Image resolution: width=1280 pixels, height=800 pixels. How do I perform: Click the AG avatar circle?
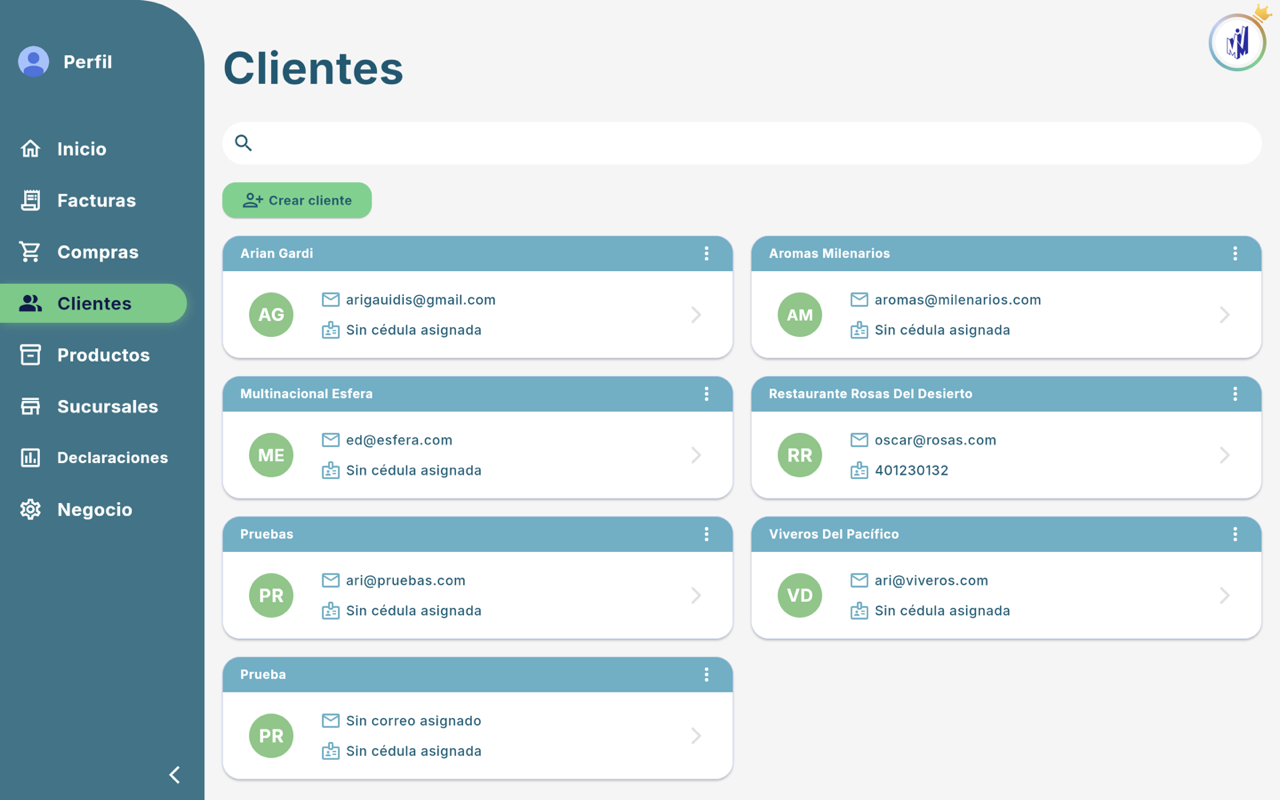[x=271, y=315]
